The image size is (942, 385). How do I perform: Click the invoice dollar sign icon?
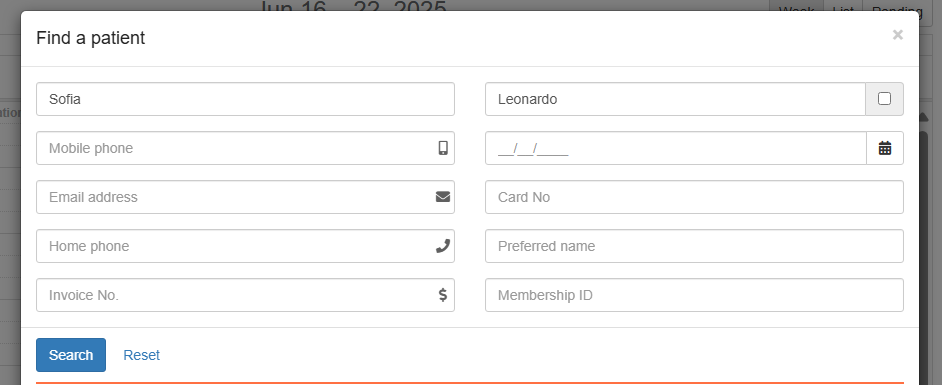[443, 295]
